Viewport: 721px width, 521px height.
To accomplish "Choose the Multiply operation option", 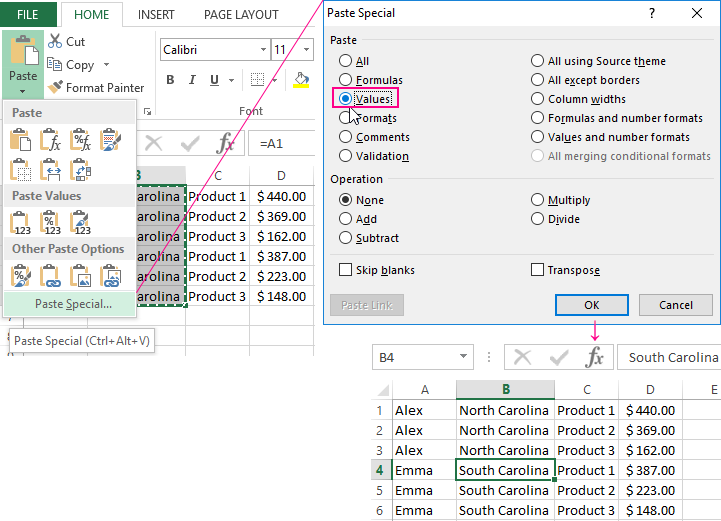I will click(538, 200).
